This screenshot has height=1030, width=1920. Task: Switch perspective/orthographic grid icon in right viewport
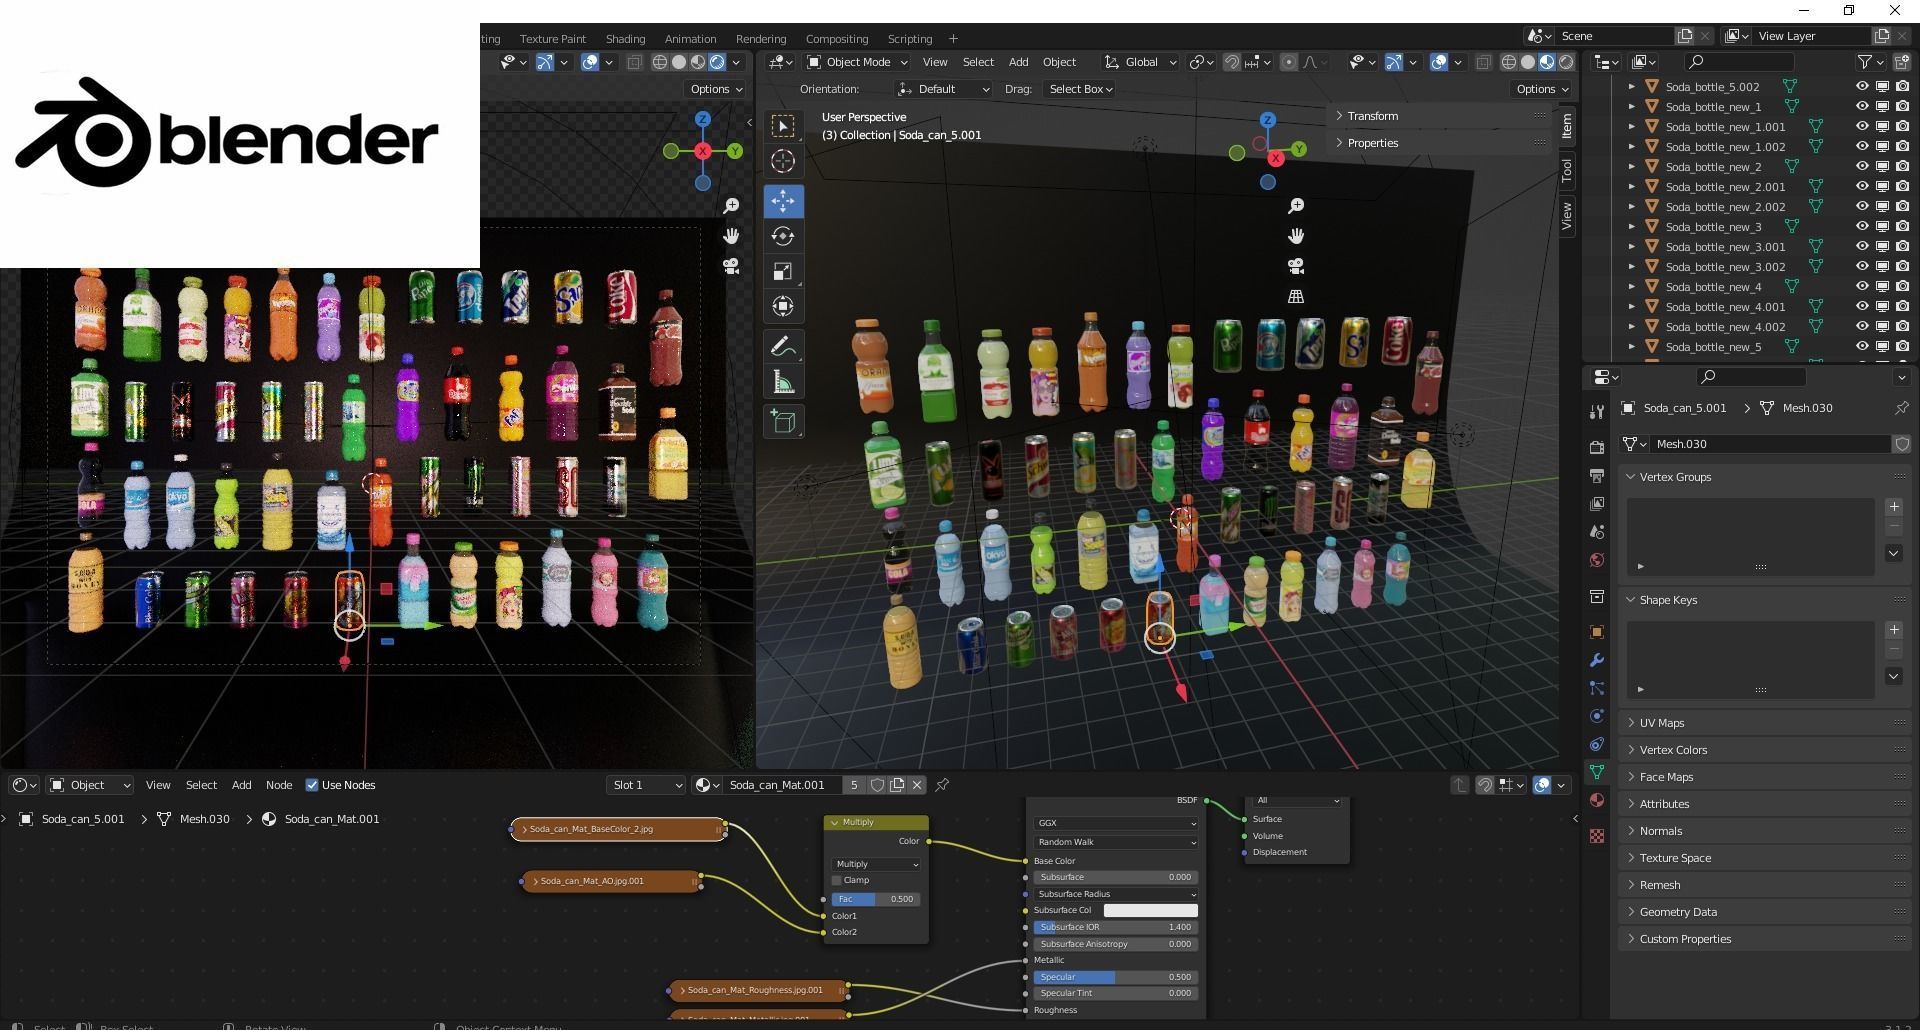coord(1296,296)
